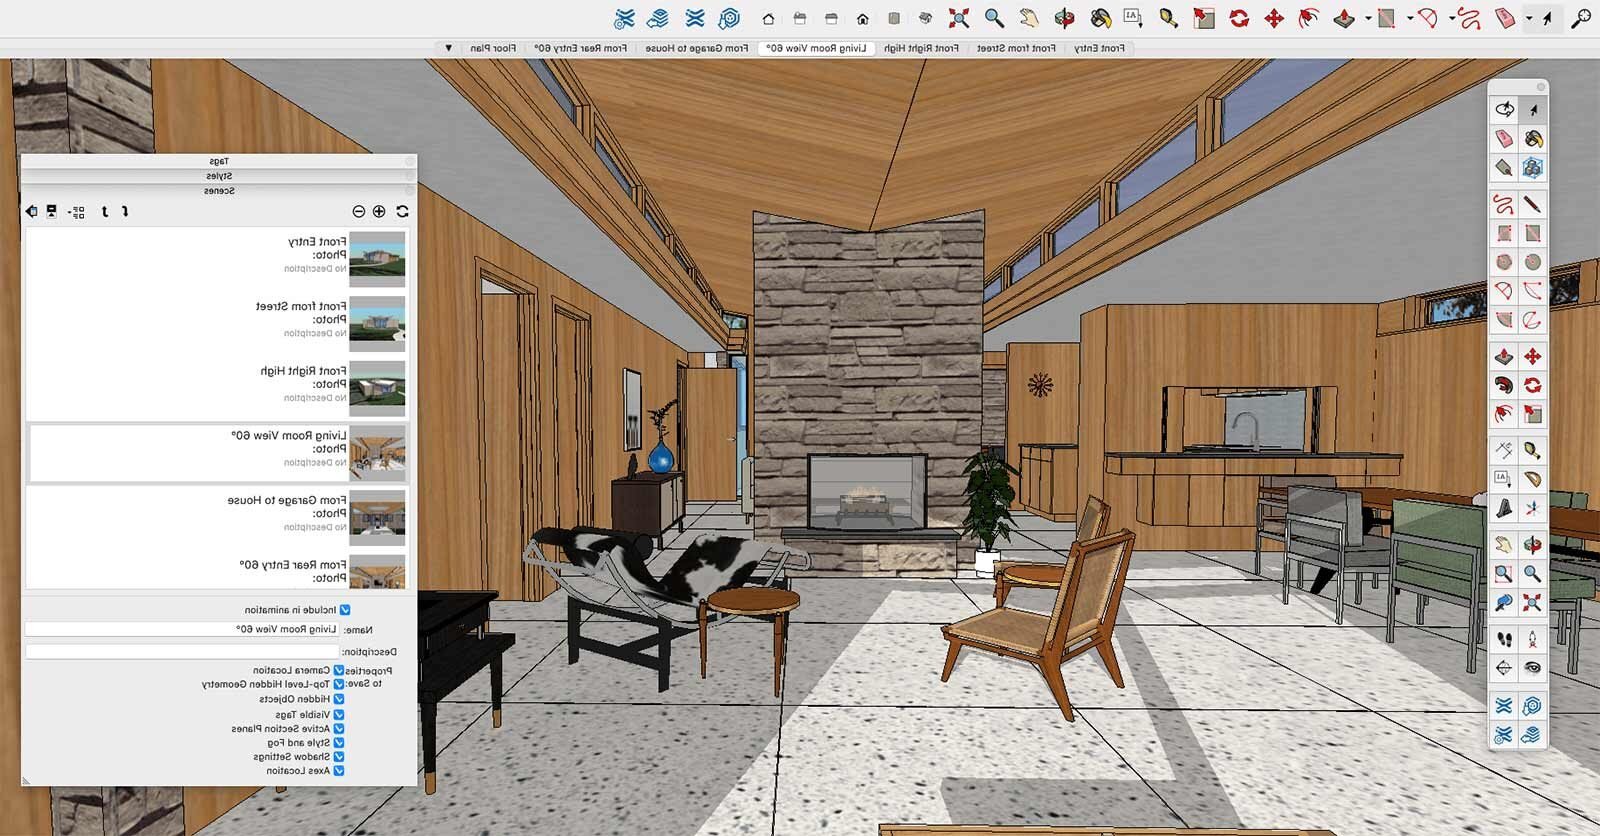Image resolution: width=1600 pixels, height=836 pixels.
Task: Select the Dimensions tool in the side toolbar
Action: coord(1503,451)
